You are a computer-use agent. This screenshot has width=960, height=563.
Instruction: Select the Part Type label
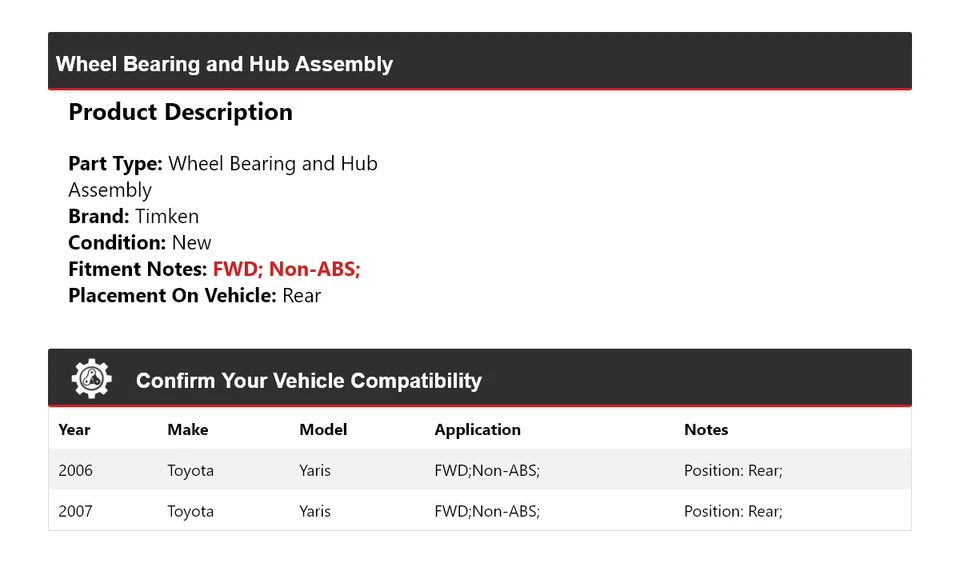pos(115,164)
